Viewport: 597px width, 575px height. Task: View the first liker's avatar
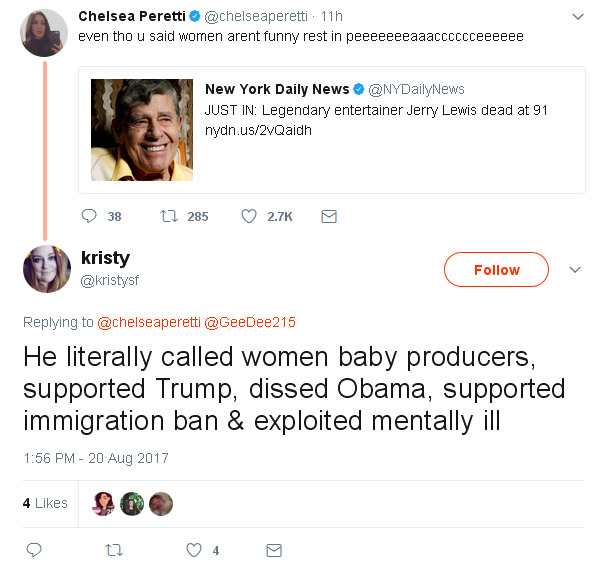pos(103,504)
